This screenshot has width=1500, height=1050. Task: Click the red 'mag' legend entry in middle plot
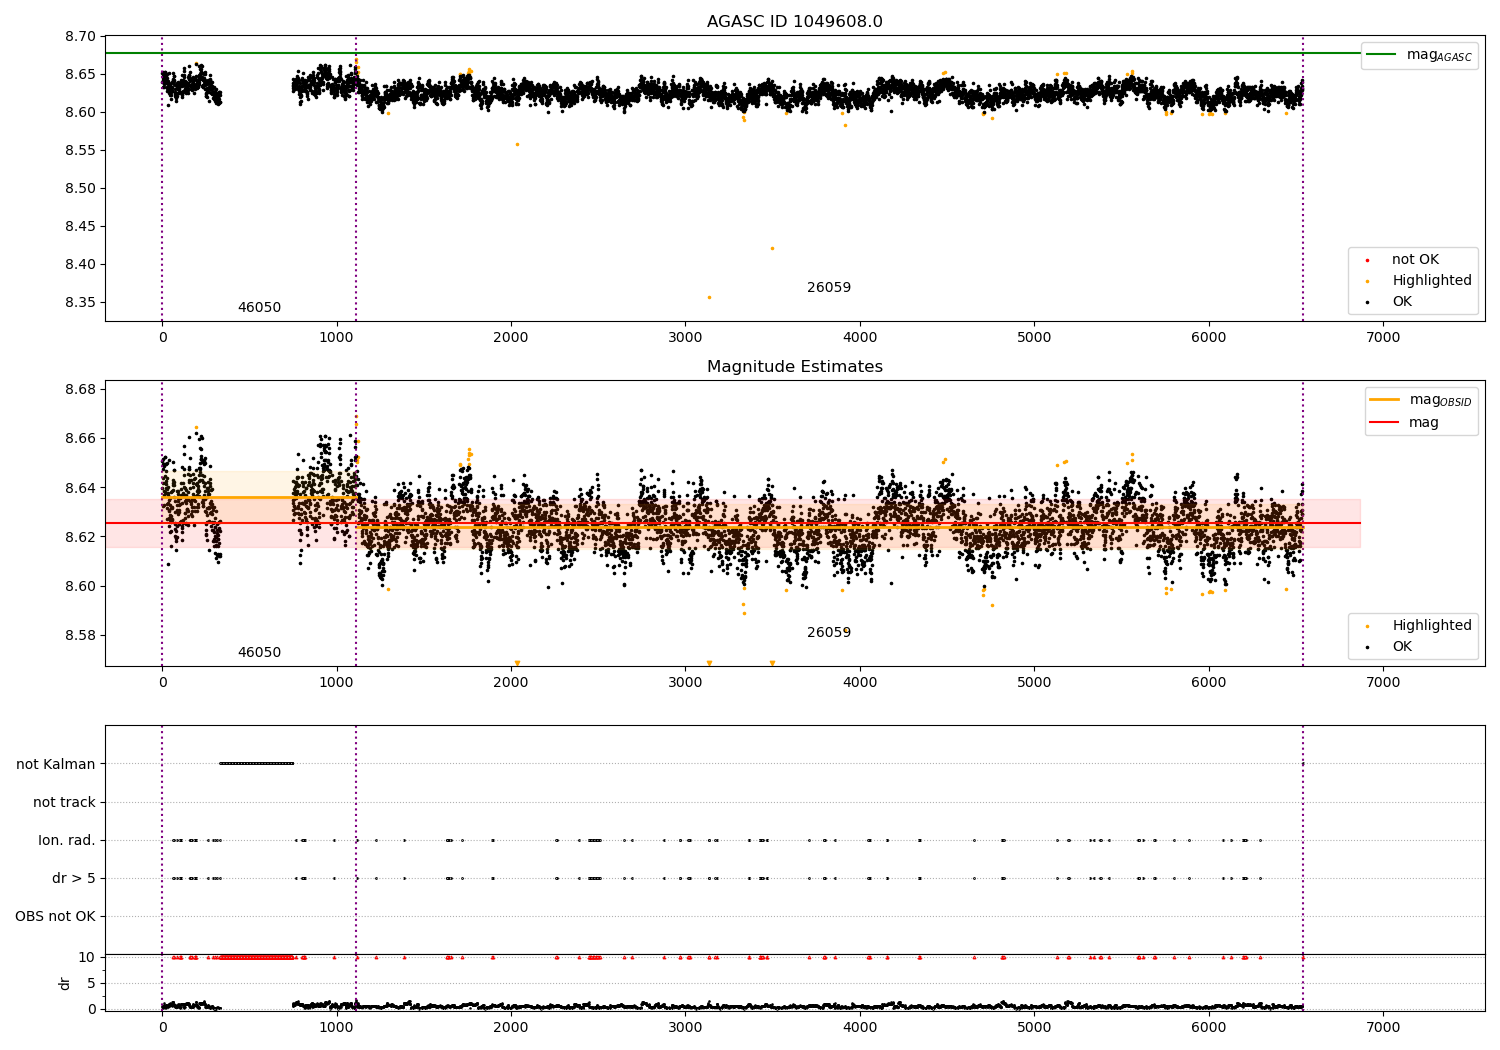(x=1404, y=423)
